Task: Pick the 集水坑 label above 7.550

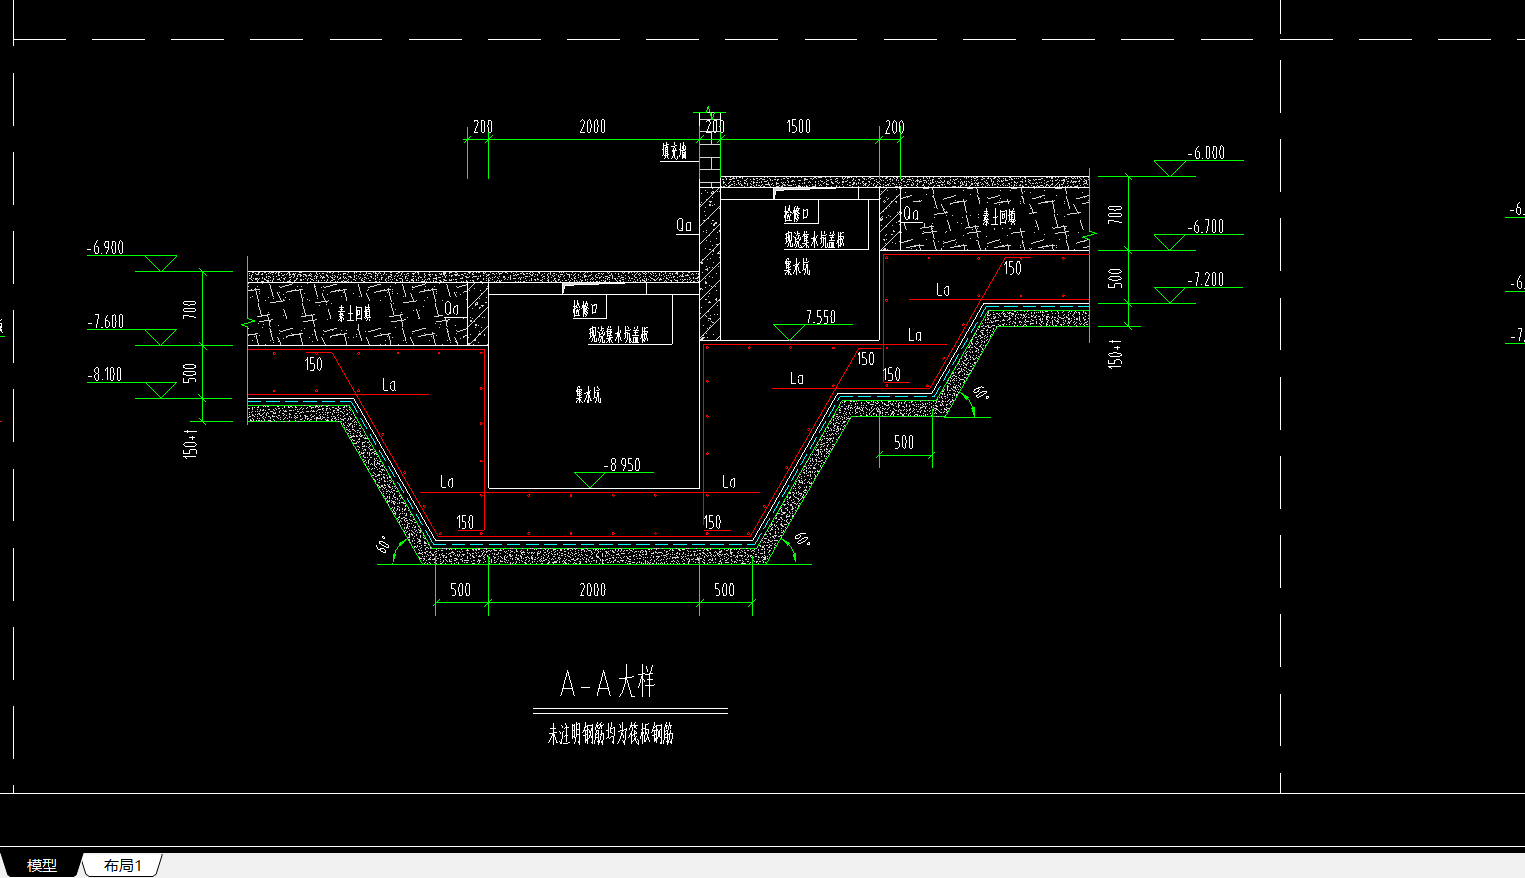Action: pos(797,267)
